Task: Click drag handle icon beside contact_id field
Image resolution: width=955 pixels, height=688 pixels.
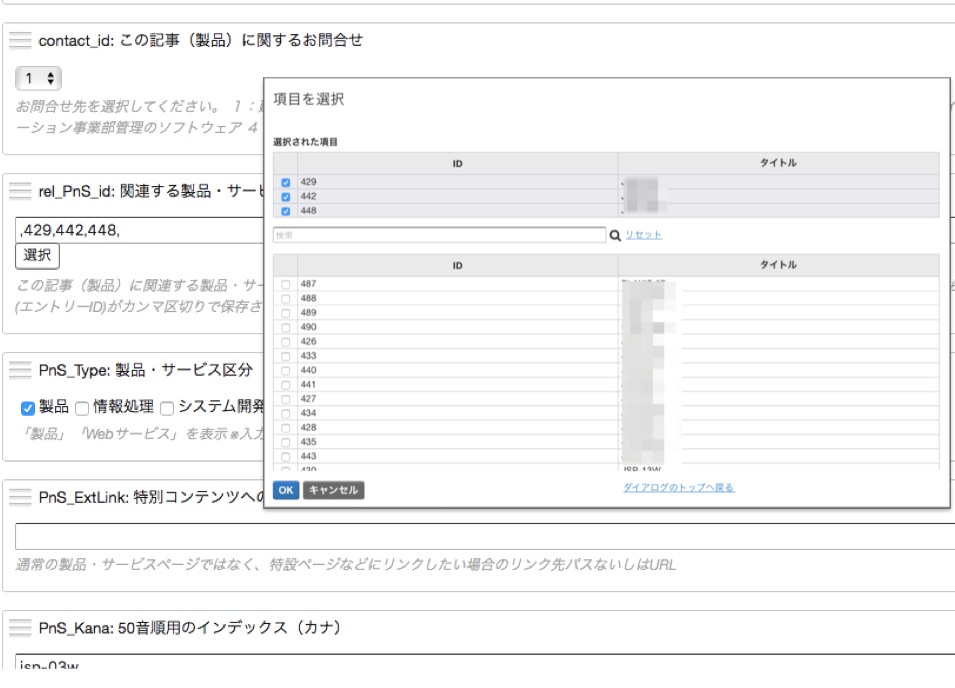Action: [21, 41]
